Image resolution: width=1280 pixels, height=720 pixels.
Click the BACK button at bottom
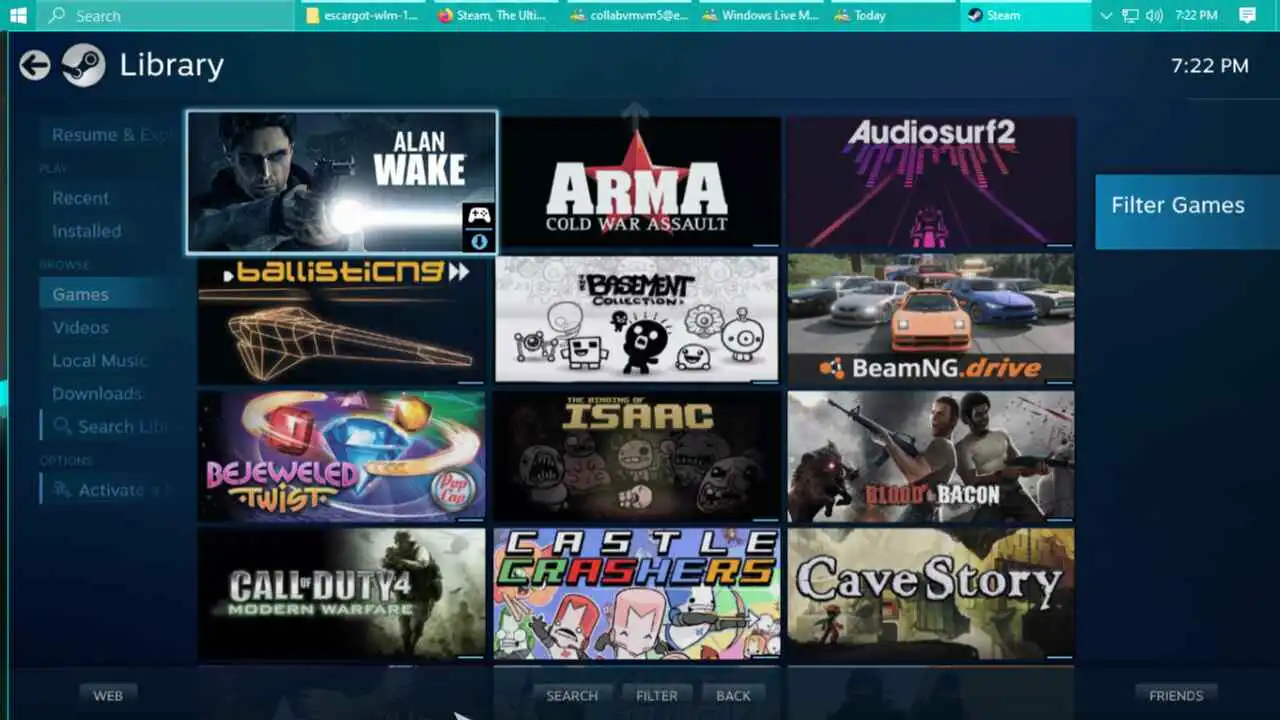click(x=733, y=696)
